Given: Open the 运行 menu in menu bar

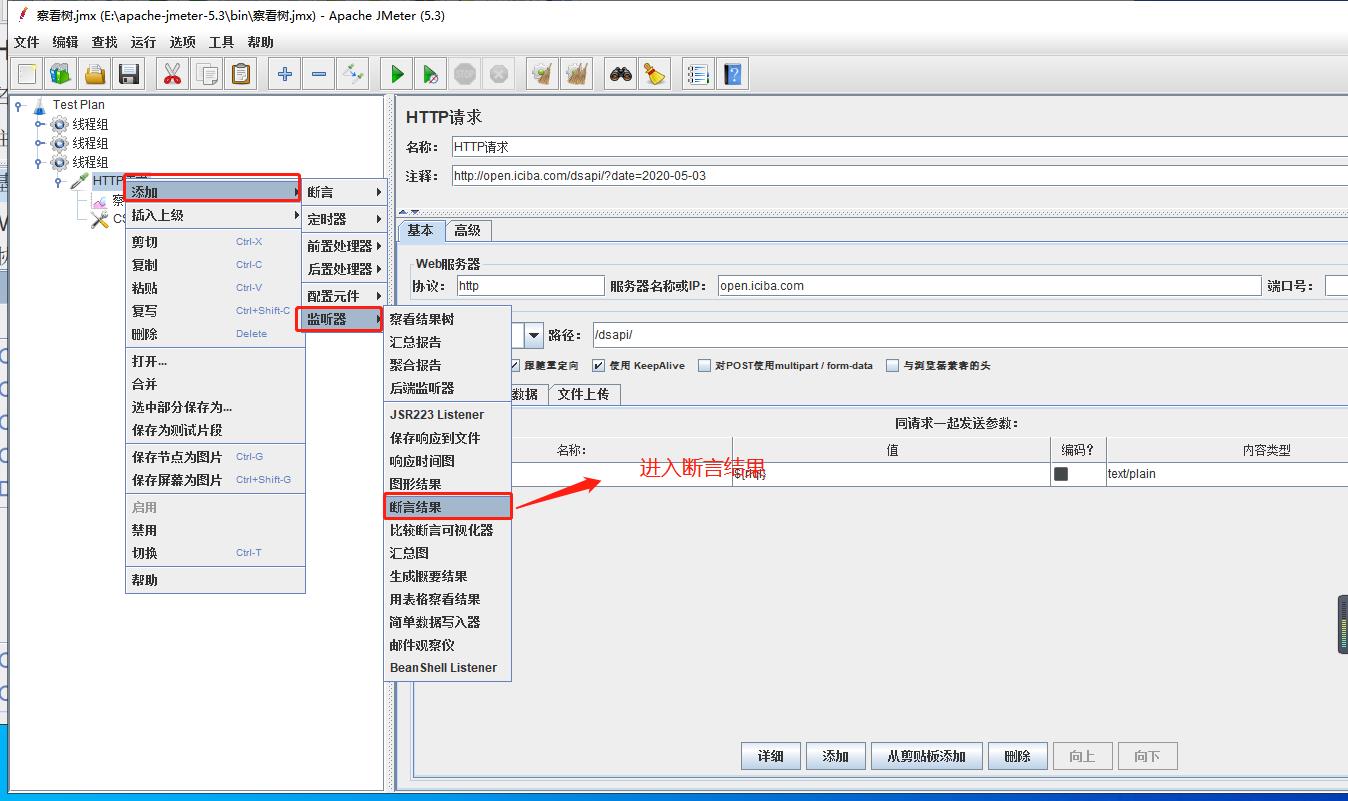Looking at the screenshot, I should tap(143, 42).
